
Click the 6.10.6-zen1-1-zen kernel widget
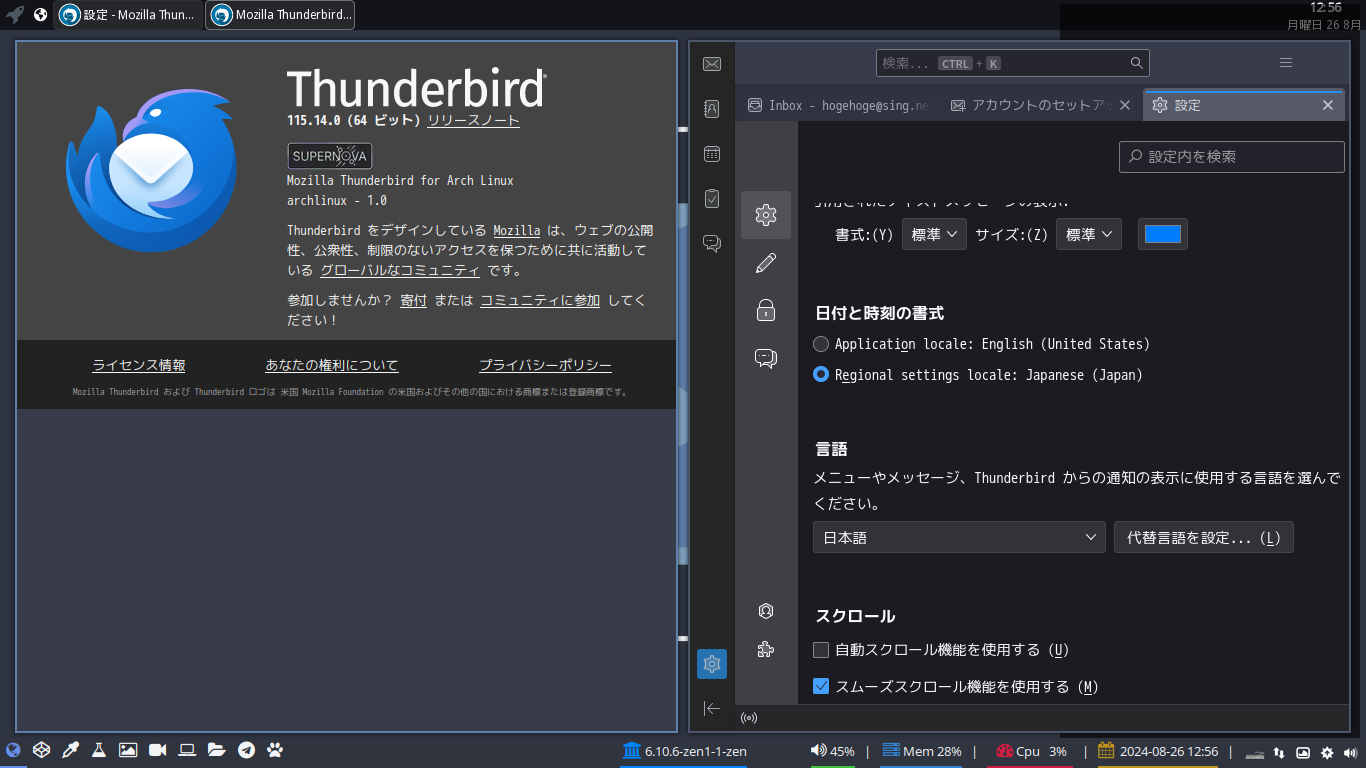click(685, 752)
